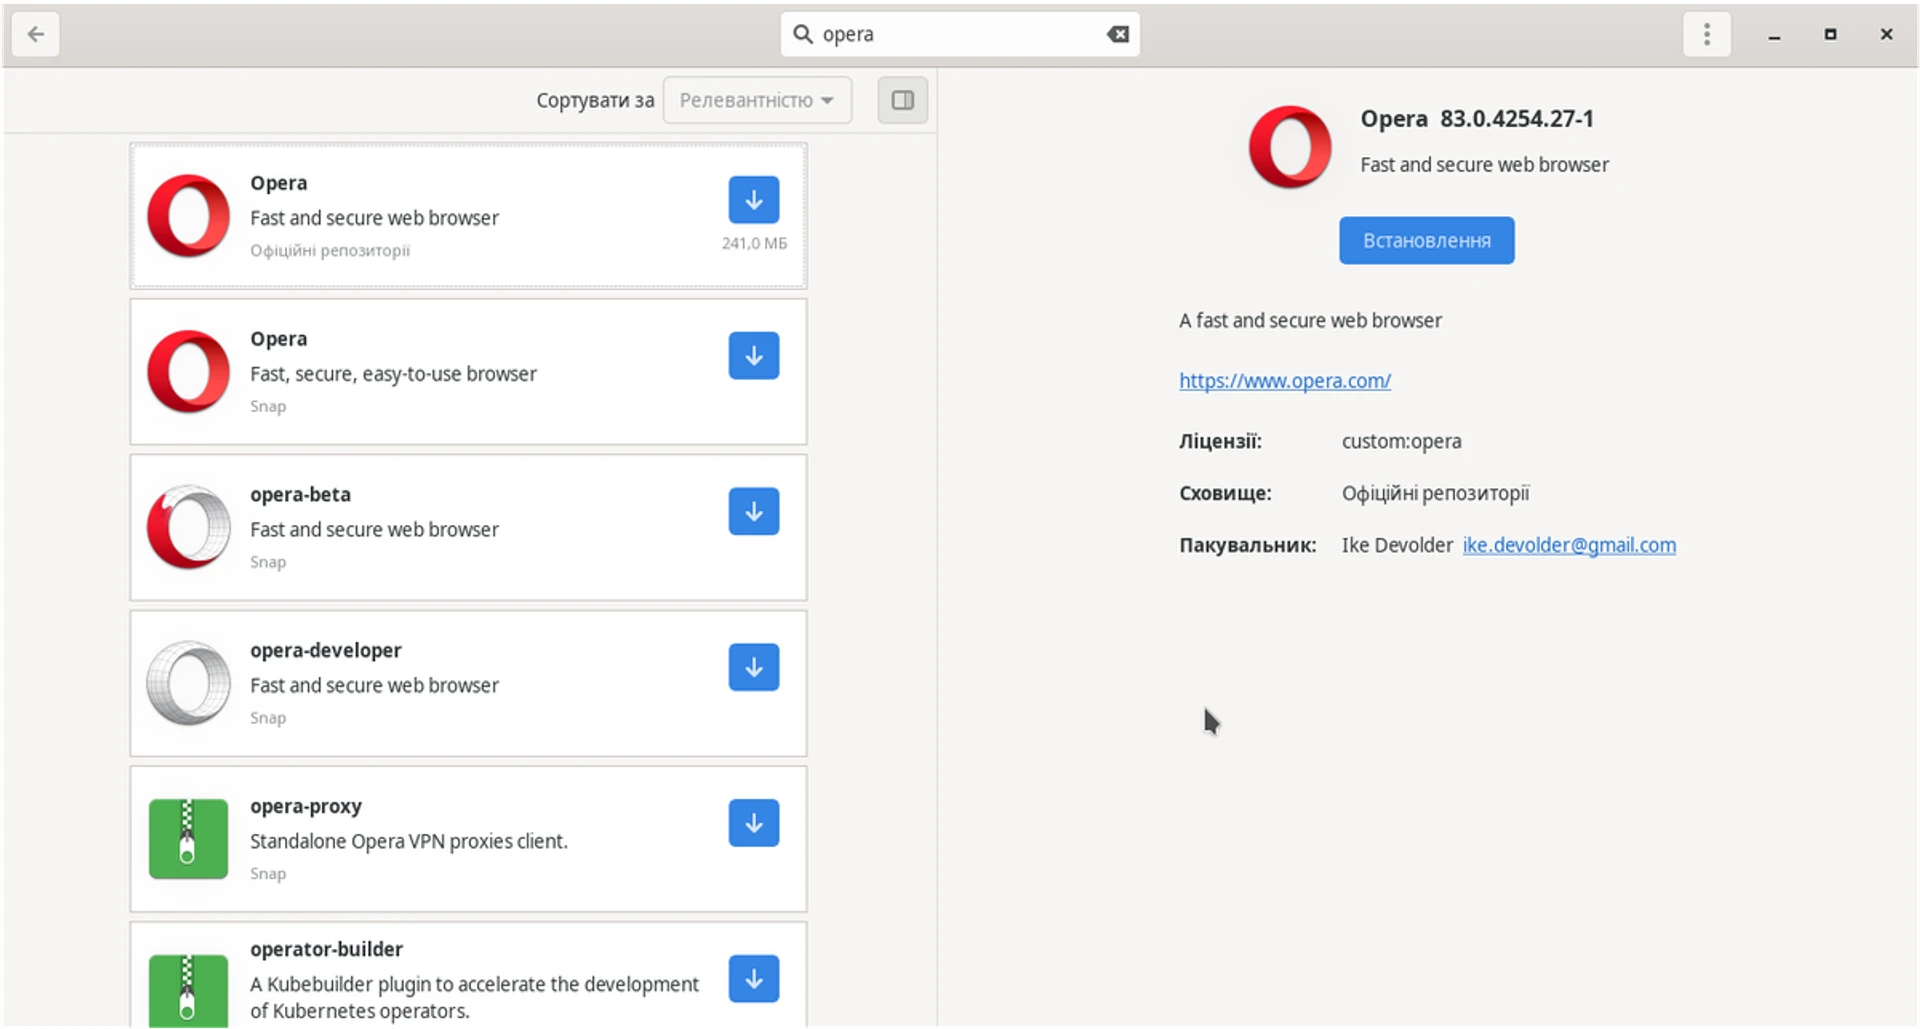Click 'Fast, secure, easy-to-use browser' description

pos(393,374)
